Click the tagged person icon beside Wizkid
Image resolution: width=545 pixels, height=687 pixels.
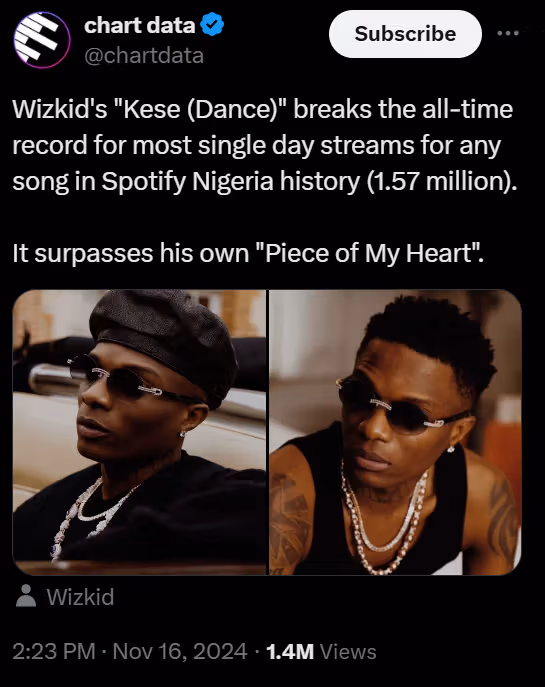(x=26, y=596)
